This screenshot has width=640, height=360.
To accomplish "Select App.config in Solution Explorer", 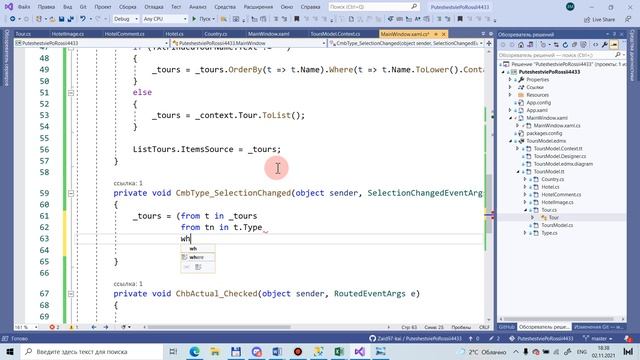I will (x=538, y=102).
